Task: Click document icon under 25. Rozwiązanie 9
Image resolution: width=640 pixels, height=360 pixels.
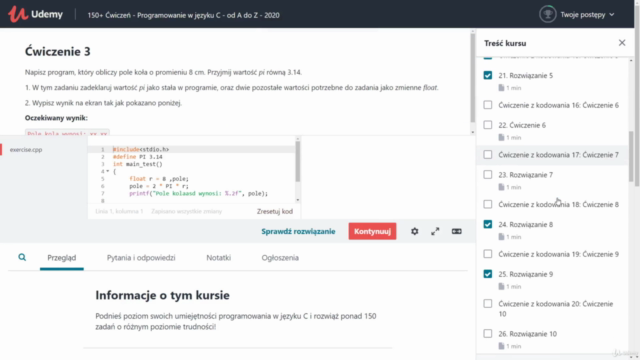Action: tap(501, 287)
